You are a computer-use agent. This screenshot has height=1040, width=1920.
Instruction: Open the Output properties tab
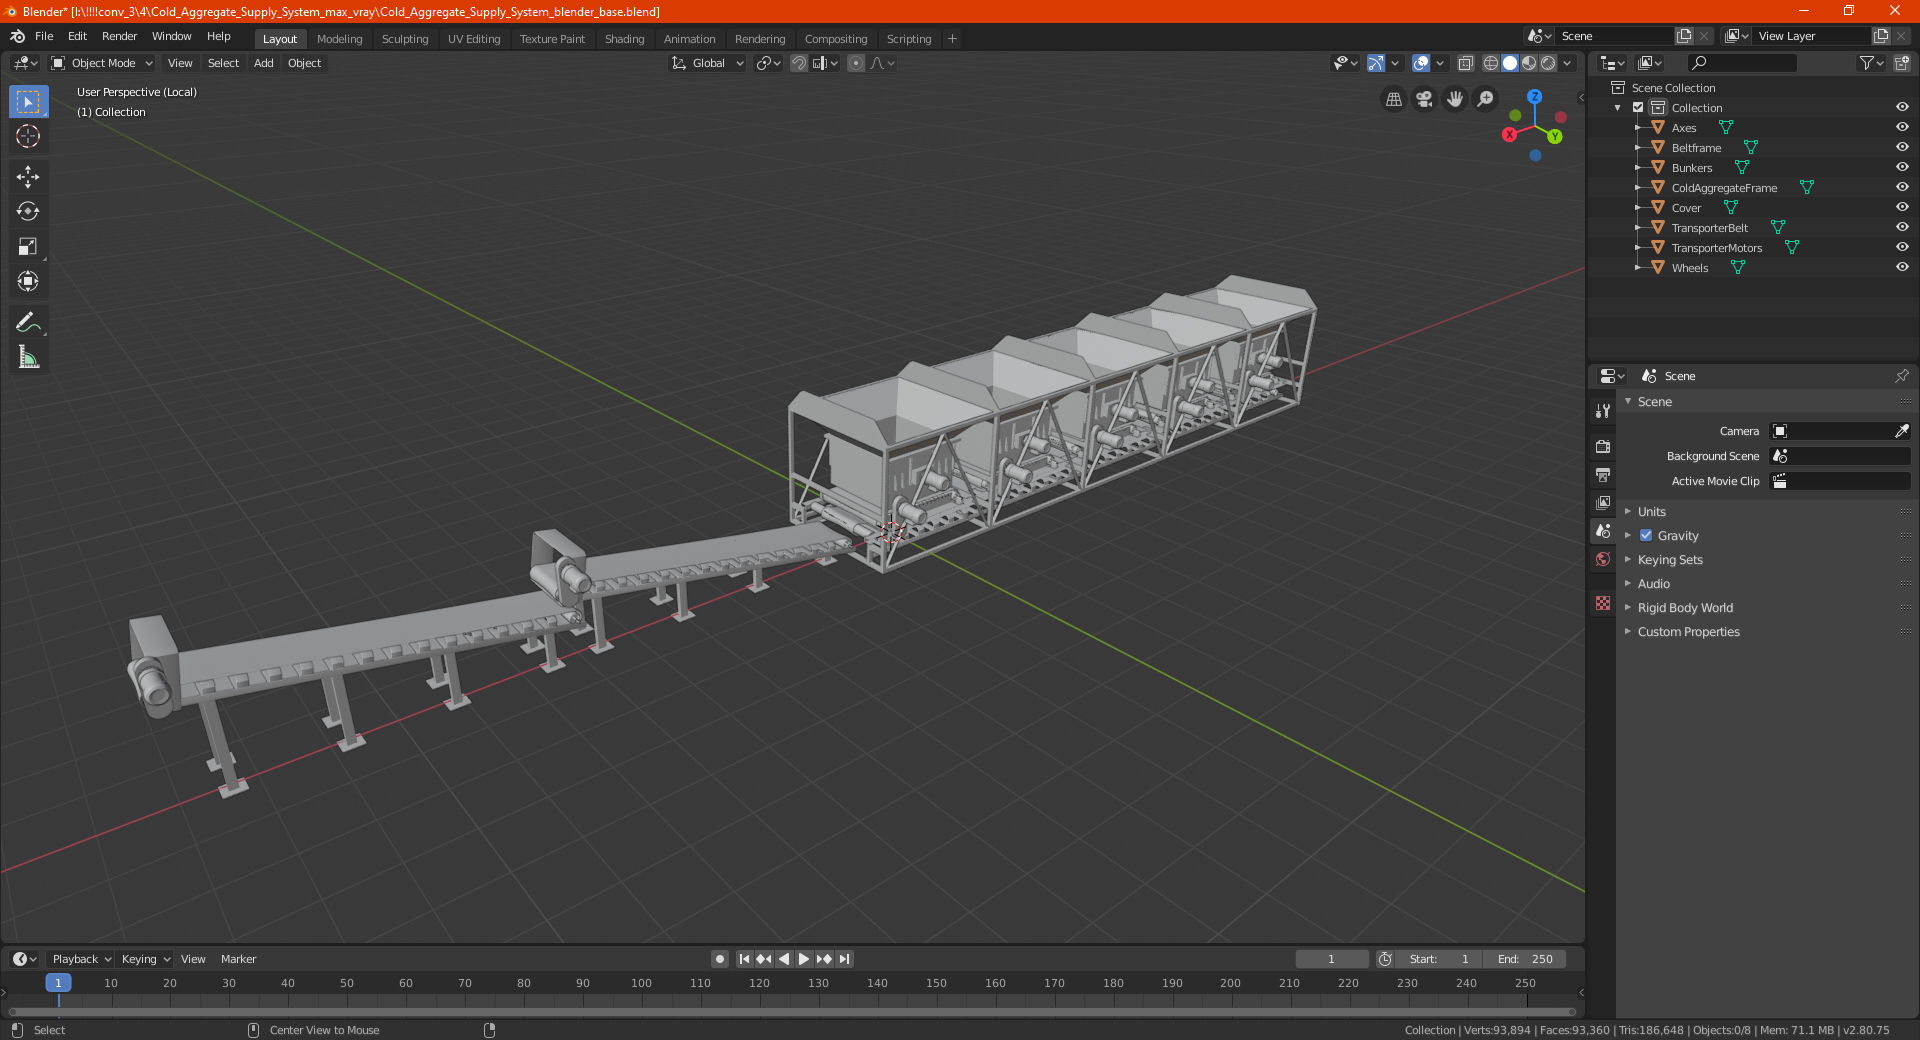1603,474
